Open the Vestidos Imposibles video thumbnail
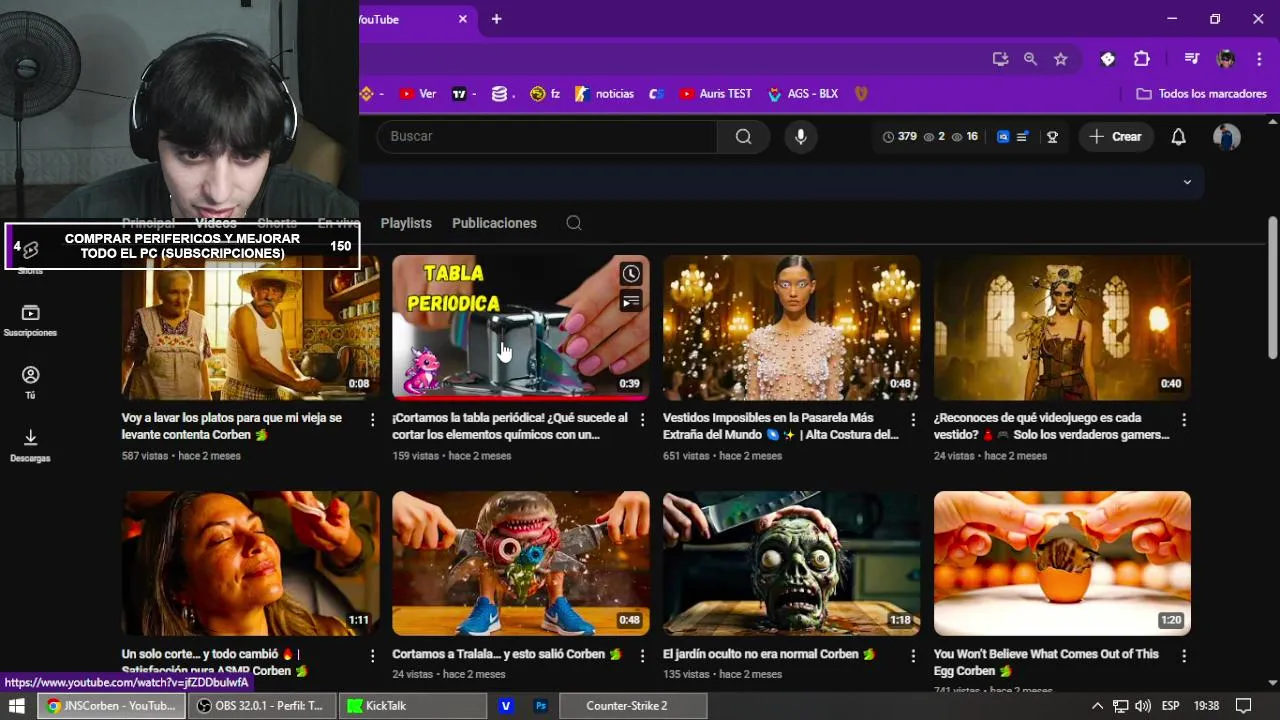Viewport: 1280px width, 720px height. pyautogui.click(x=791, y=328)
